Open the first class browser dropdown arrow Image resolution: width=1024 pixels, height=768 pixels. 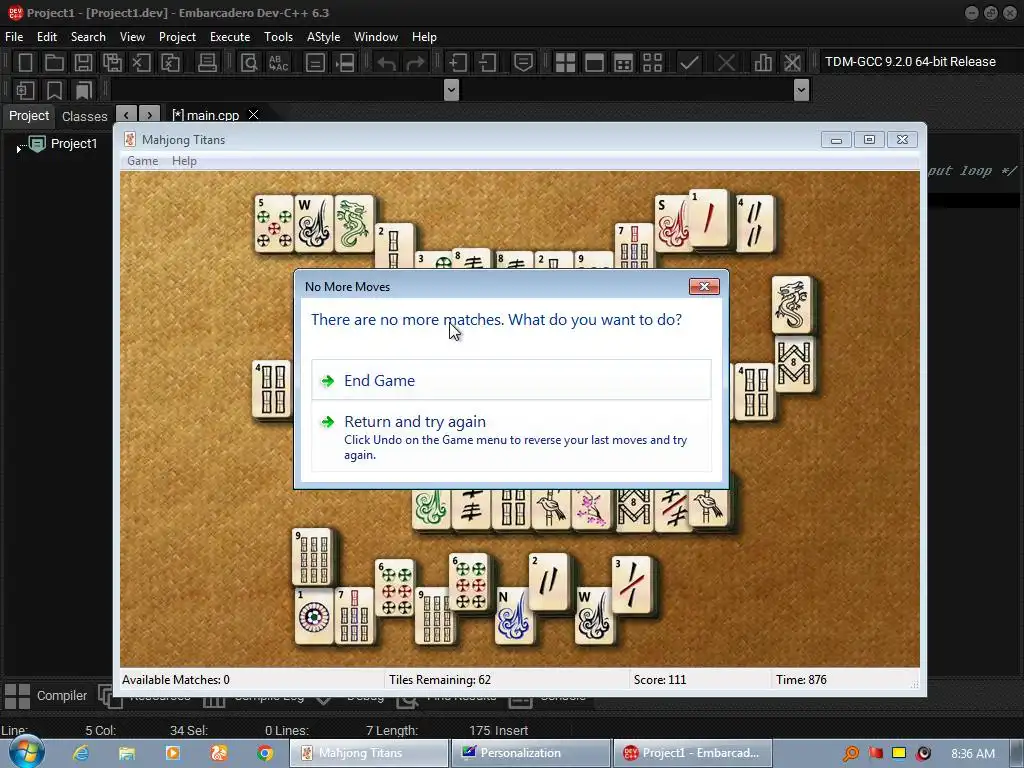pos(451,89)
